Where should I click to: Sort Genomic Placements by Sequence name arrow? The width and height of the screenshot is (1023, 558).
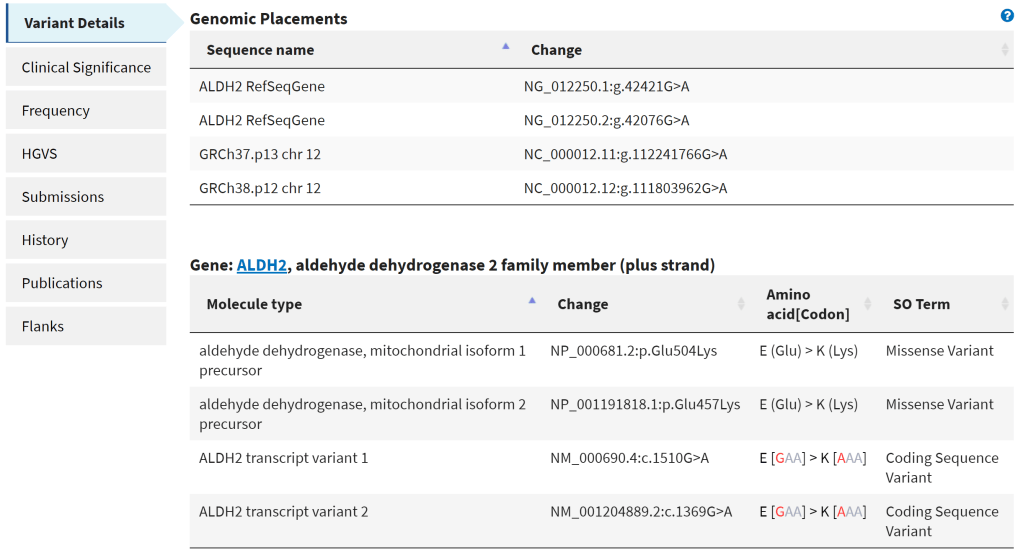(505, 47)
